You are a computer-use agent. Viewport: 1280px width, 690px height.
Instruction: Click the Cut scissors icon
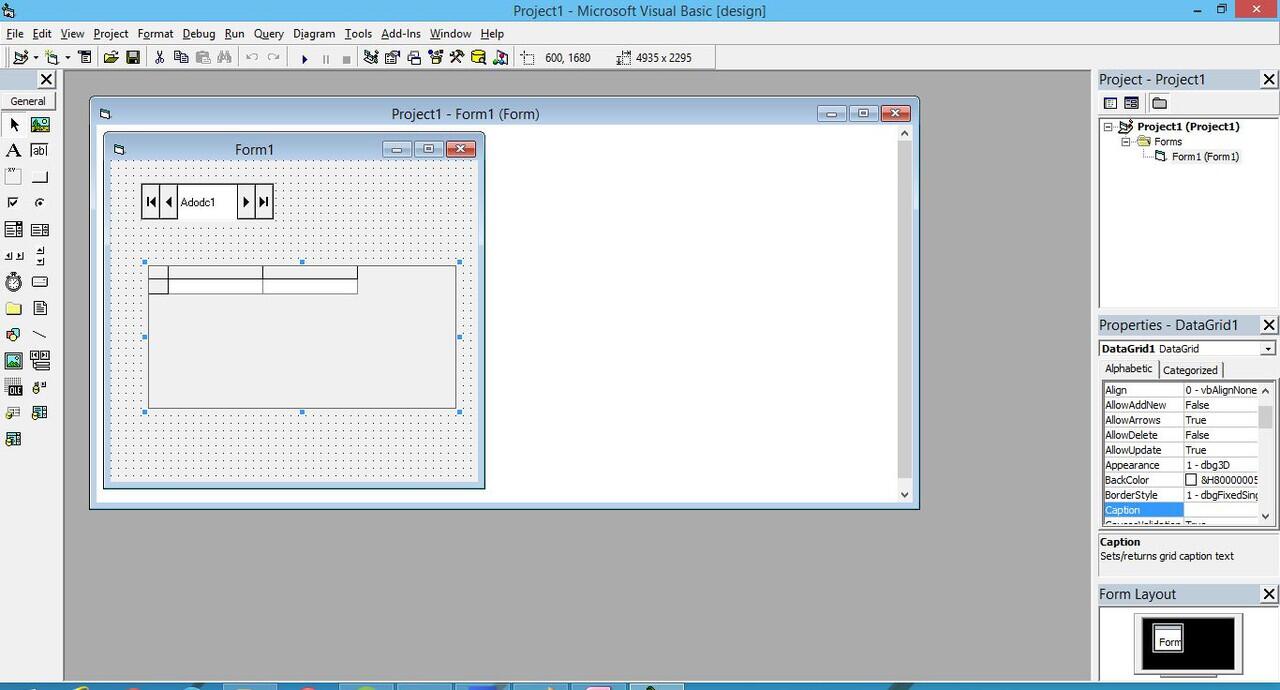(x=159, y=58)
